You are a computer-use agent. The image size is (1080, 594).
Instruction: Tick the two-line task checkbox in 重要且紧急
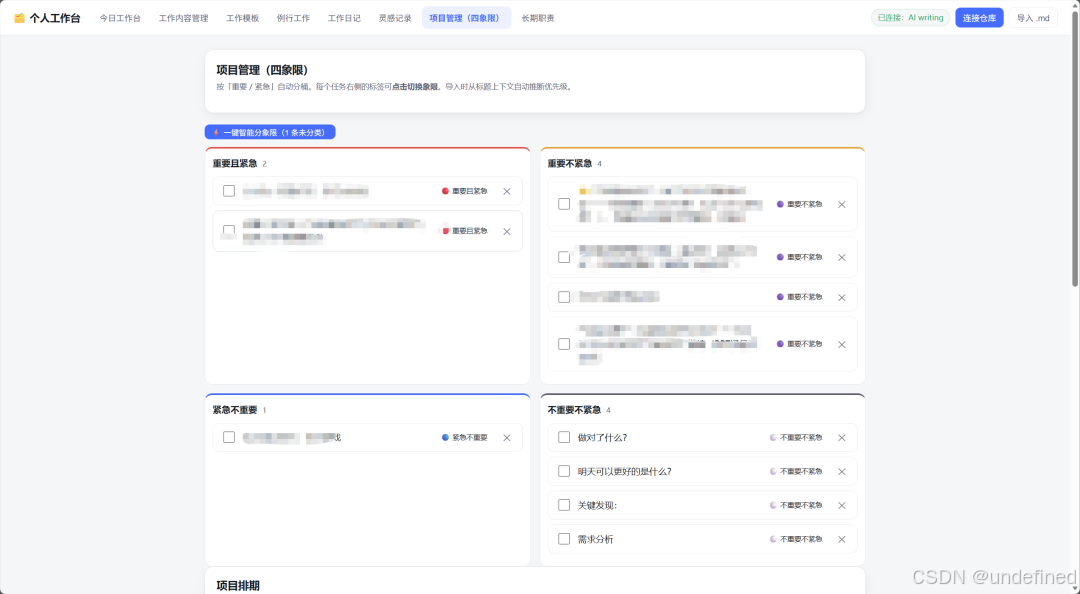click(229, 231)
